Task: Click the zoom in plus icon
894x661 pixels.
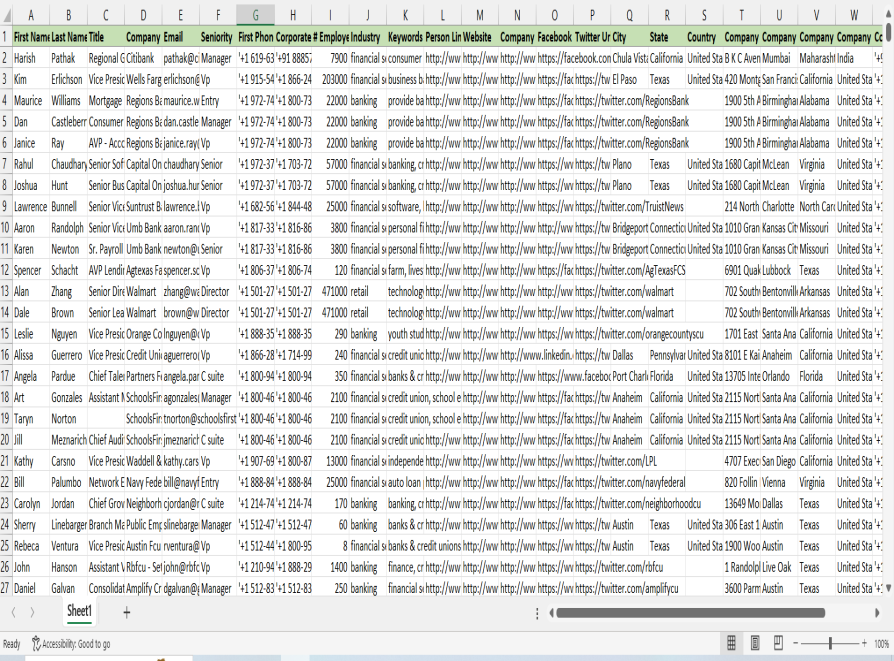Action: click(863, 643)
